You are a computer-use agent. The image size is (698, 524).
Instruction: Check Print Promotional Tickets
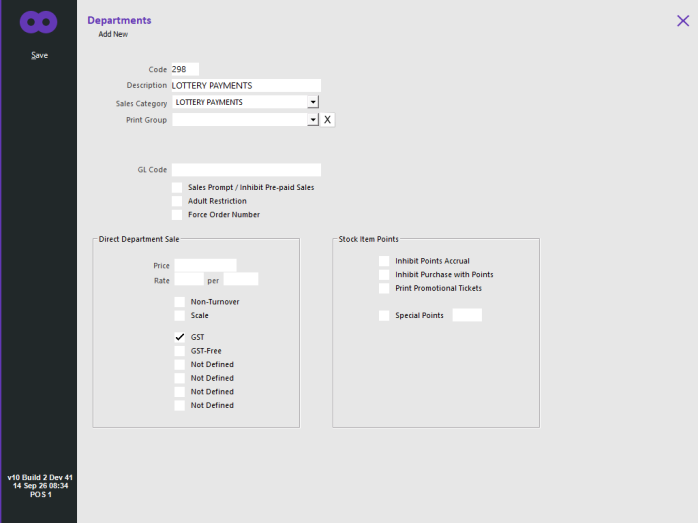(384, 288)
